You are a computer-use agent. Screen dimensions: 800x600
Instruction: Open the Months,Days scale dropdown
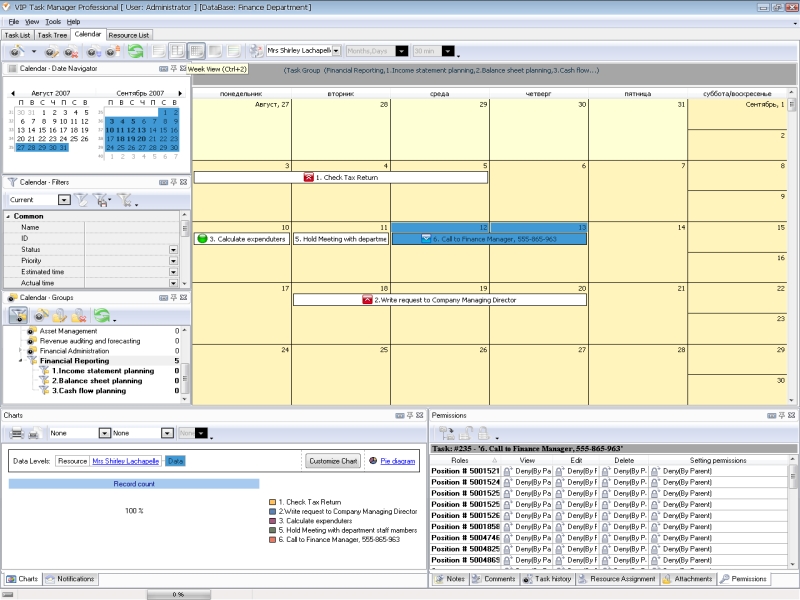point(402,51)
